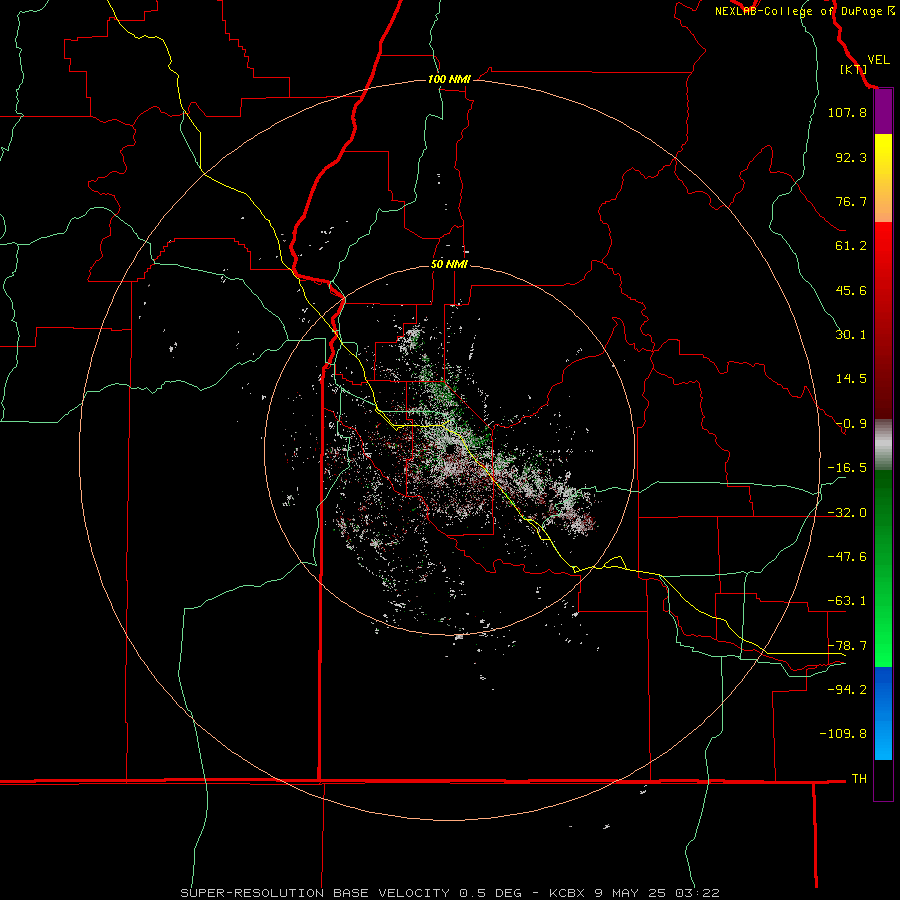The image size is (900, 900).
Task: Click the 14.5 velocity scale value
Action: pyautogui.click(x=851, y=379)
